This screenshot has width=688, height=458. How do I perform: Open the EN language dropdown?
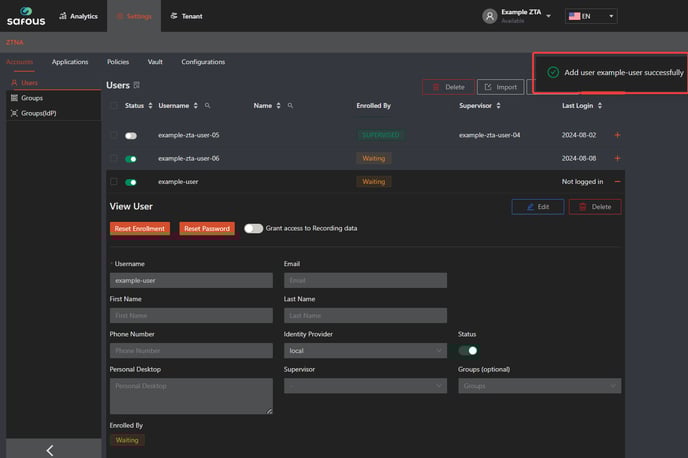tap(591, 16)
